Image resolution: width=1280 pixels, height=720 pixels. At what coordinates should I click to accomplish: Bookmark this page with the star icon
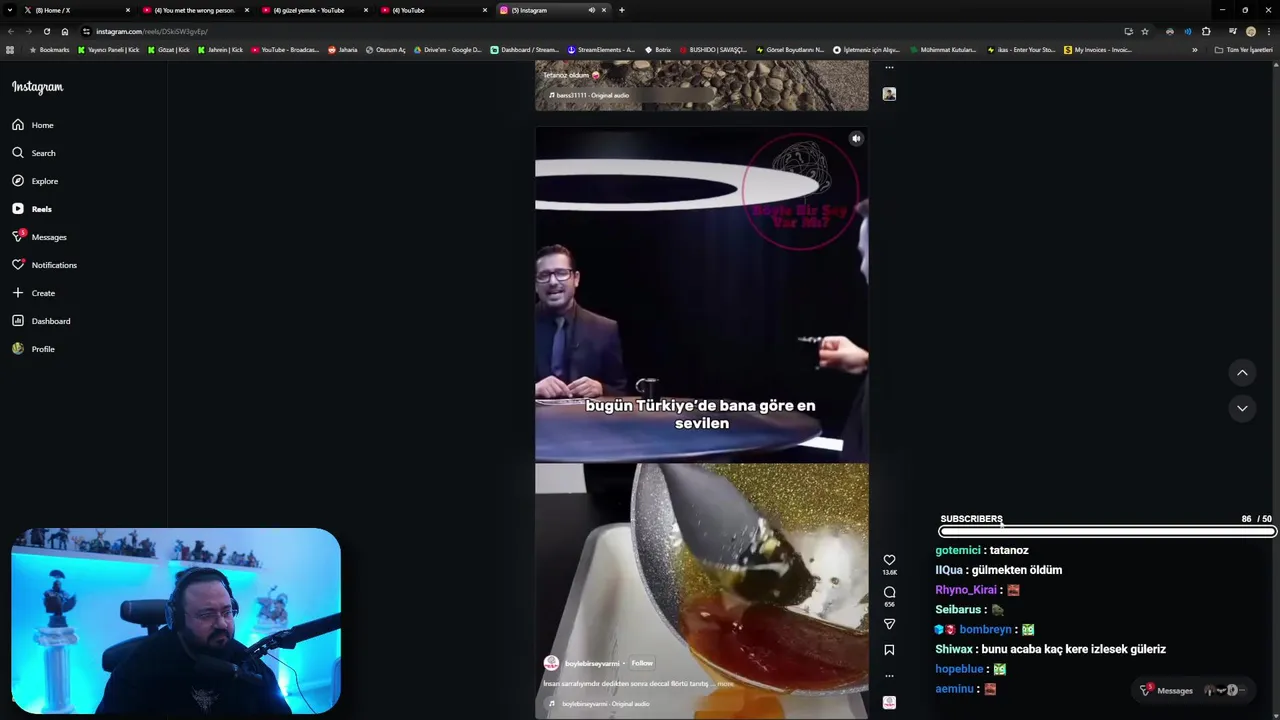point(1145,31)
